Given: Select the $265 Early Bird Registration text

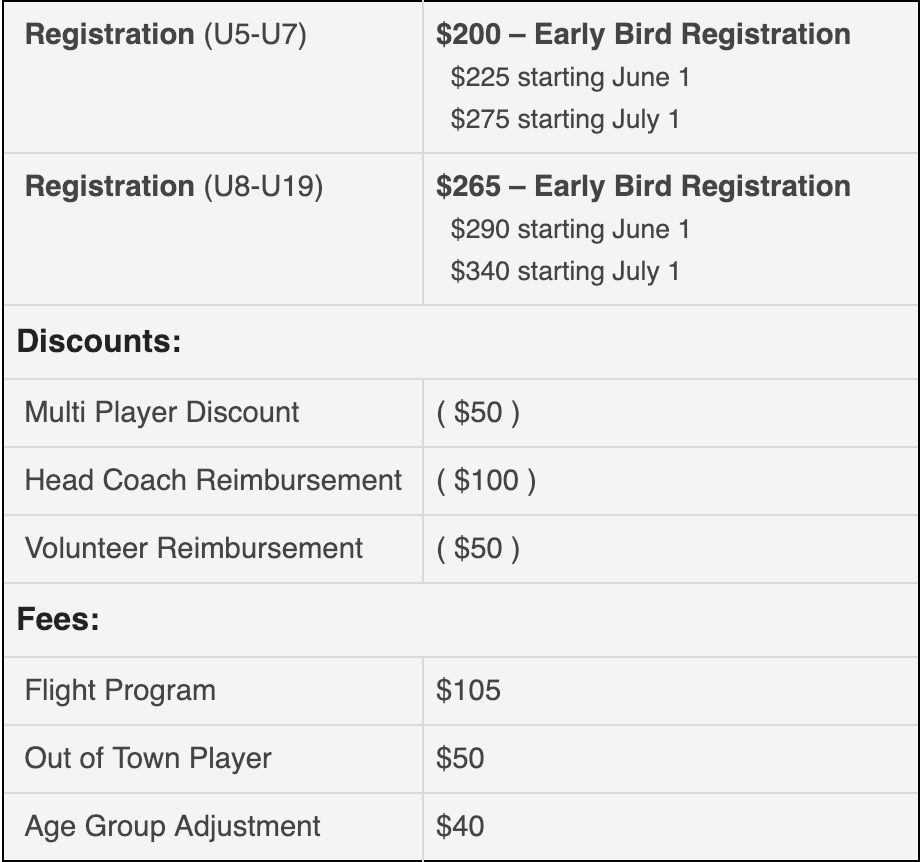Looking at the screenshot, I should [x=643, y=186].
